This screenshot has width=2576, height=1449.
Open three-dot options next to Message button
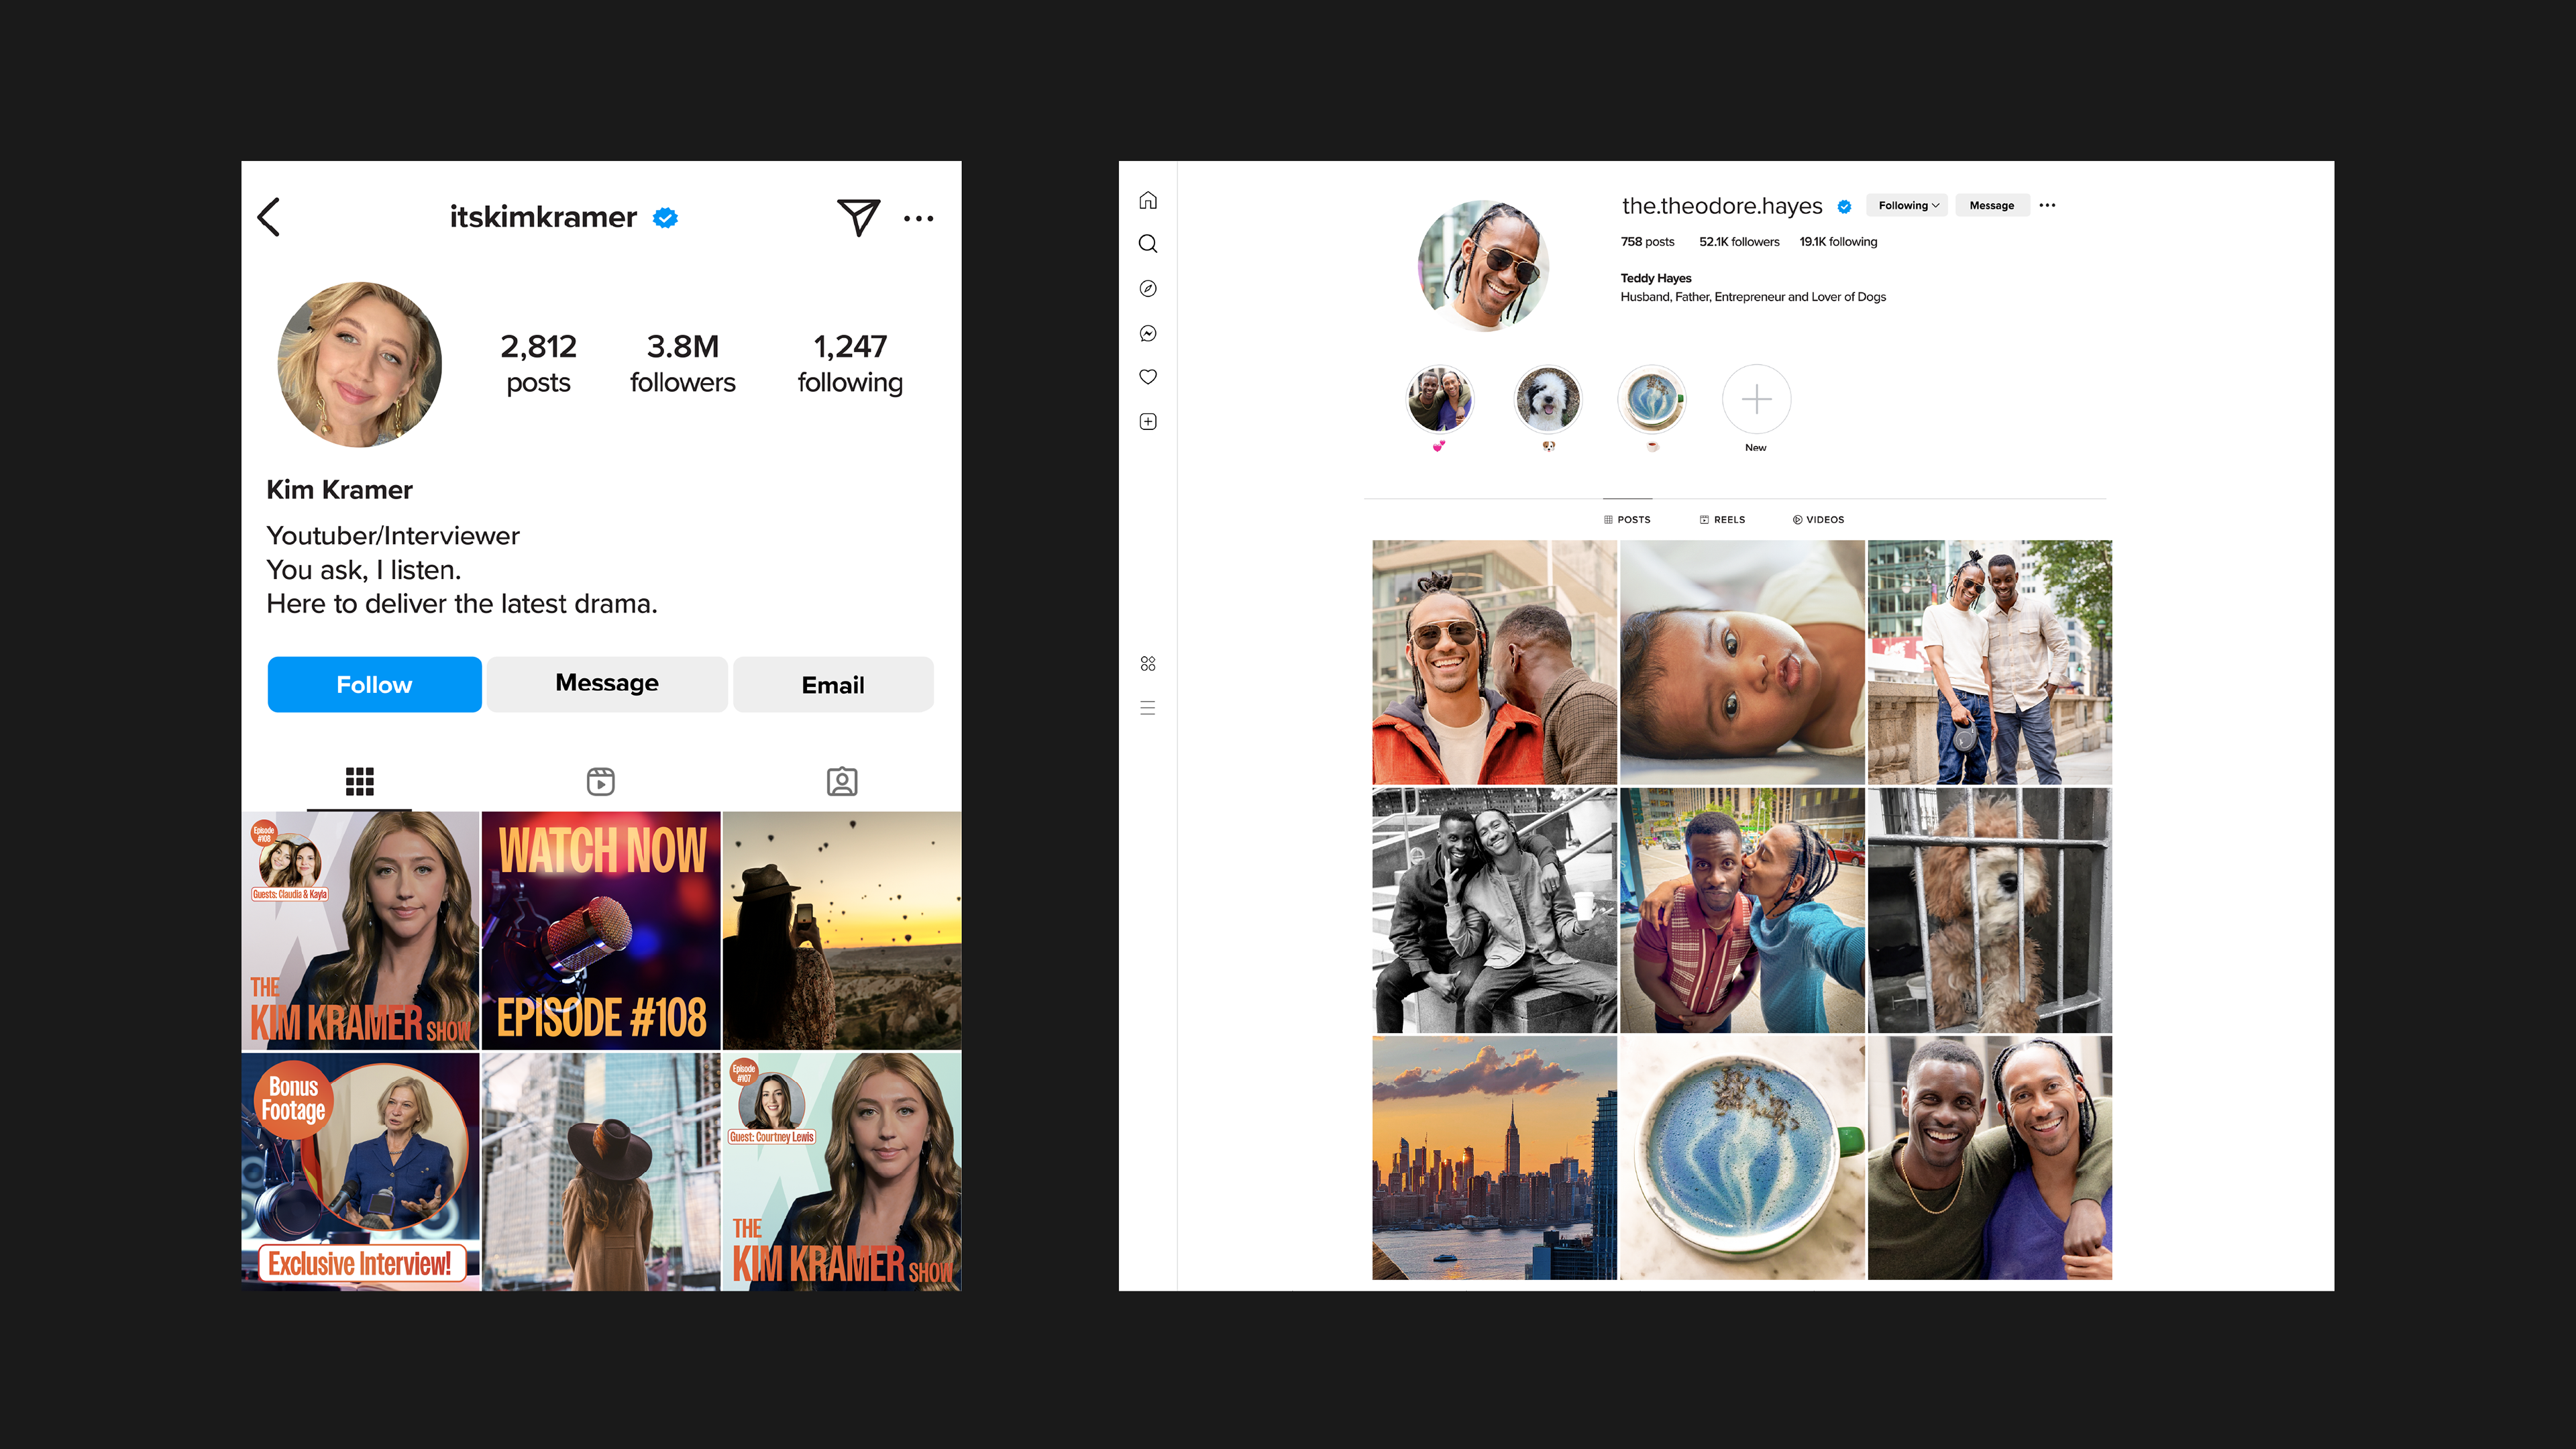click(2047, 205)
